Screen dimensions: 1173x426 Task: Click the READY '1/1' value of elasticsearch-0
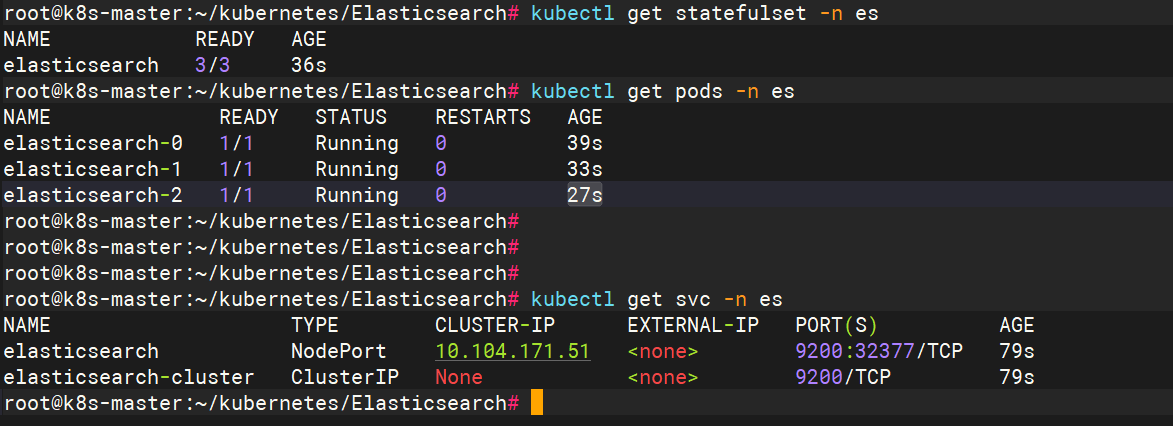[236, 143]
